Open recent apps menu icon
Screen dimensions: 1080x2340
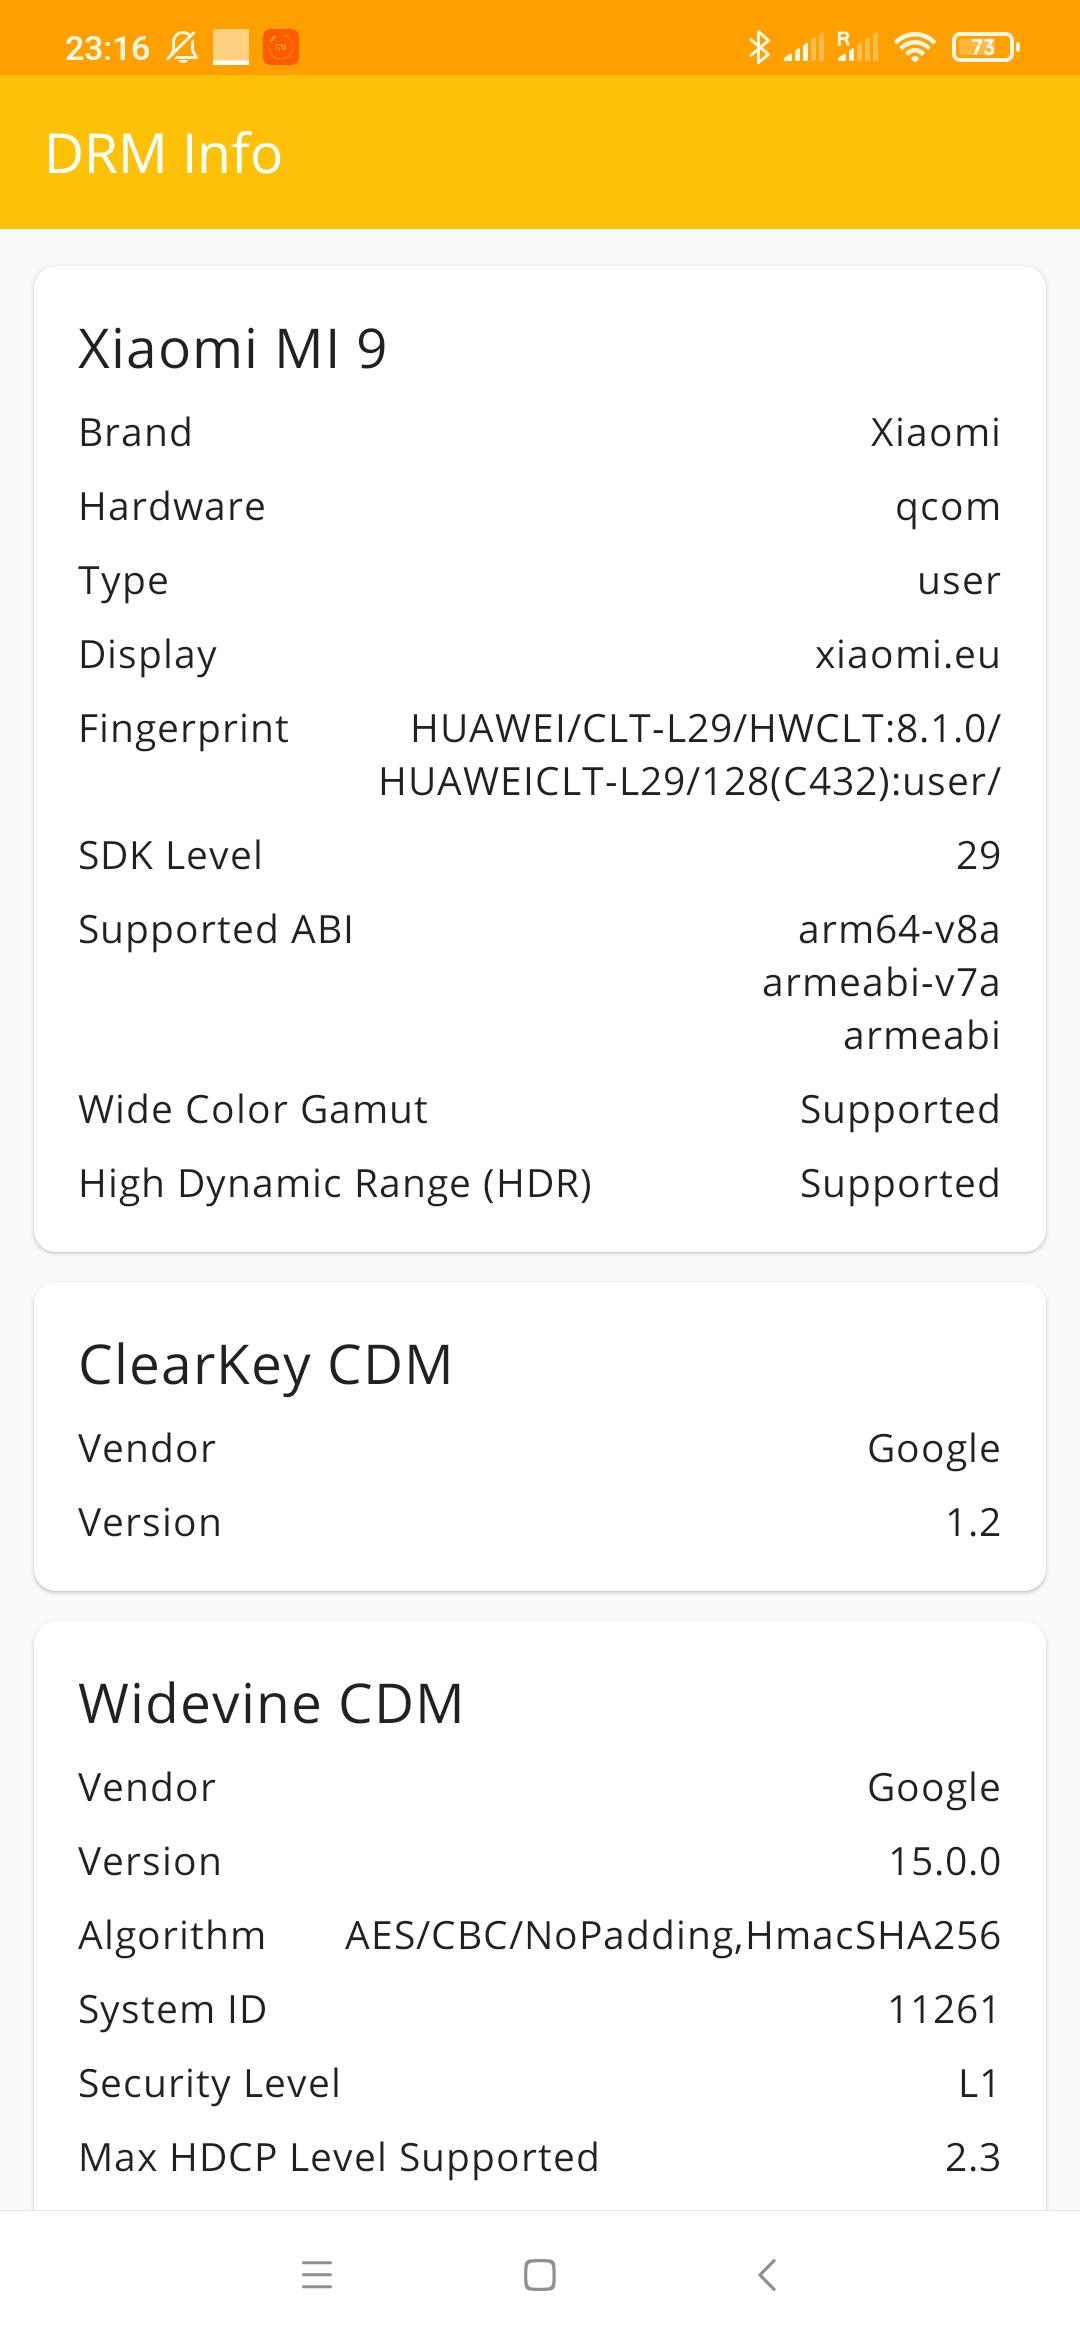(317, 2275)
